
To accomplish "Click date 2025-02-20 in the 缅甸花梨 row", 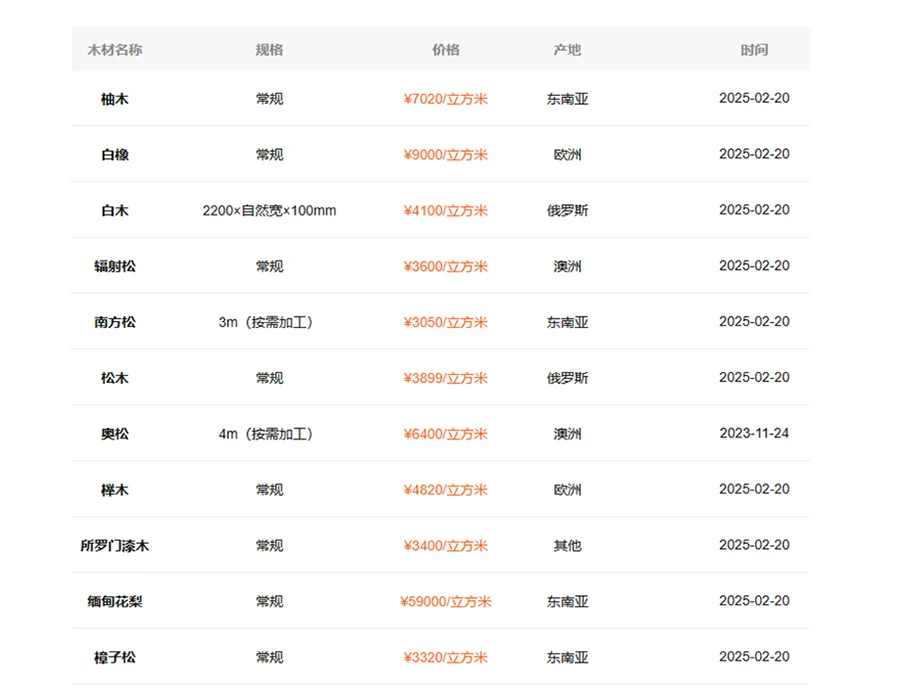I will pos(754,600).
